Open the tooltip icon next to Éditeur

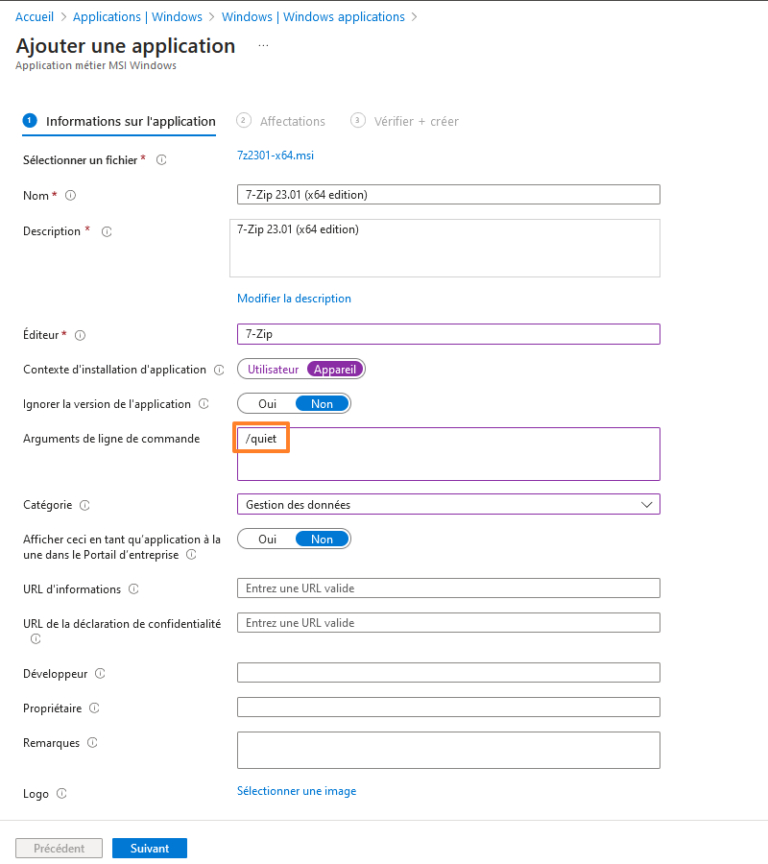click(x=79, y=334)
